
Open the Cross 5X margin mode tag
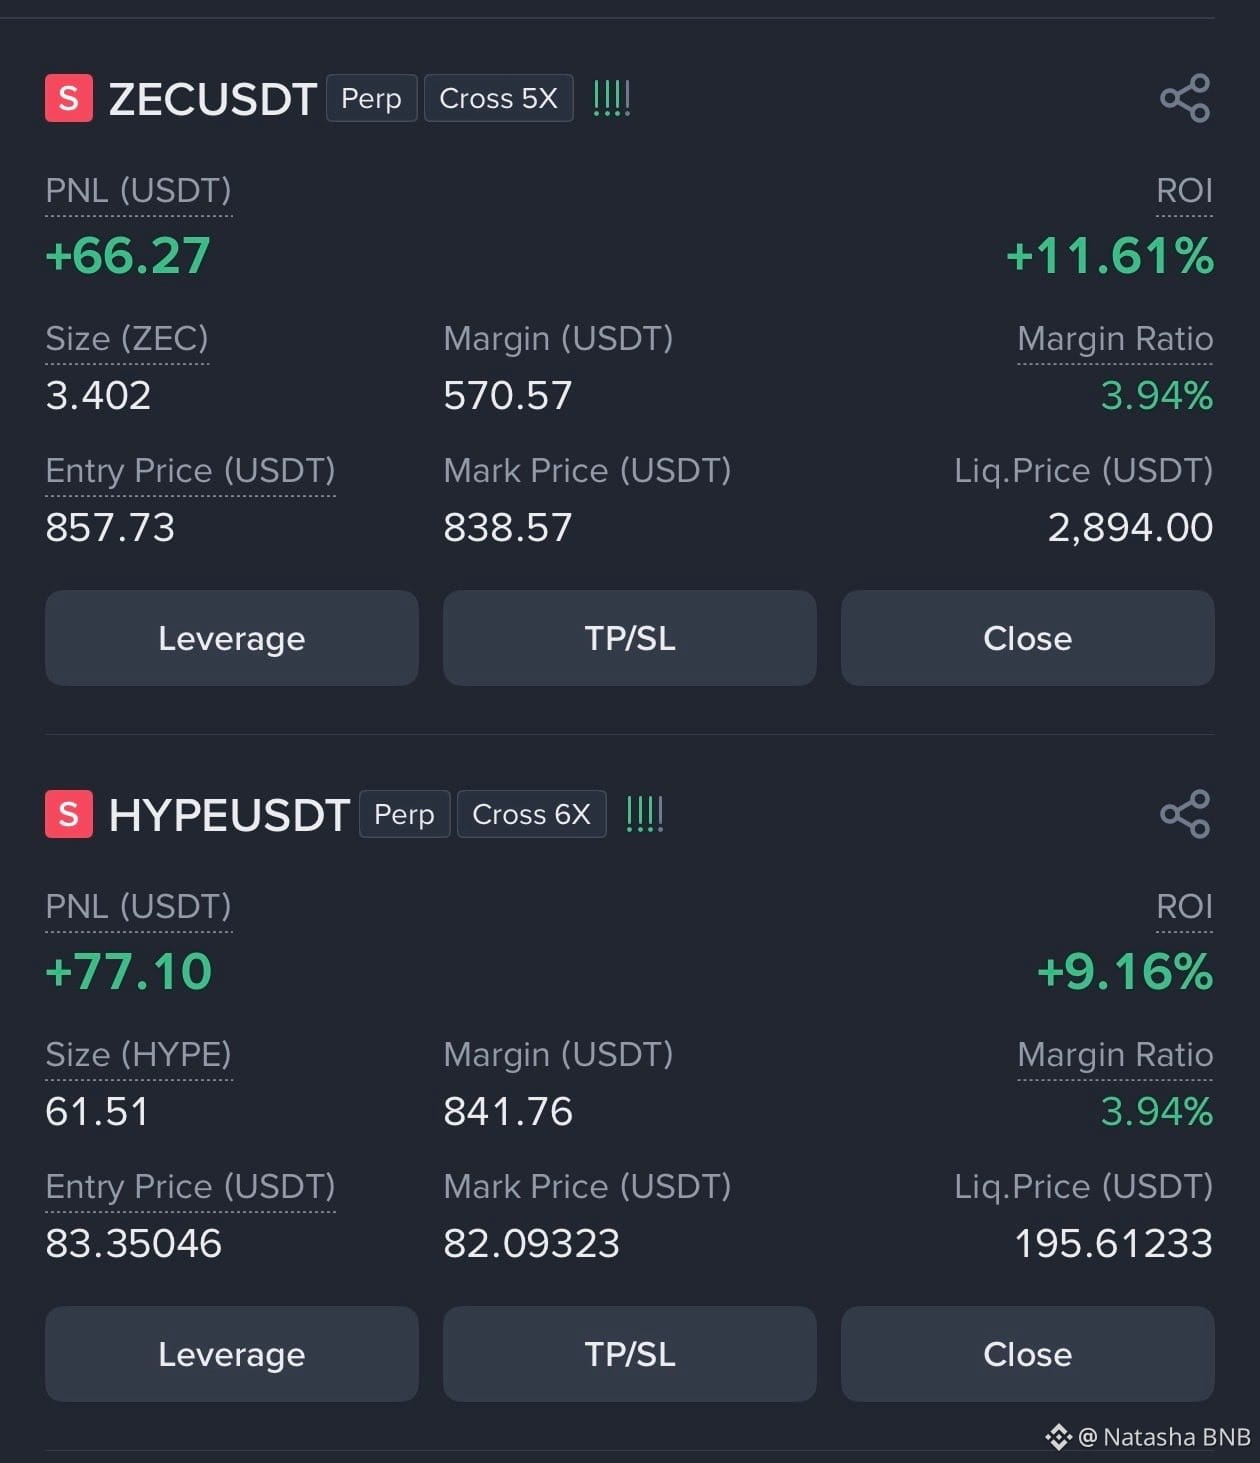click(x=498, y=98)
